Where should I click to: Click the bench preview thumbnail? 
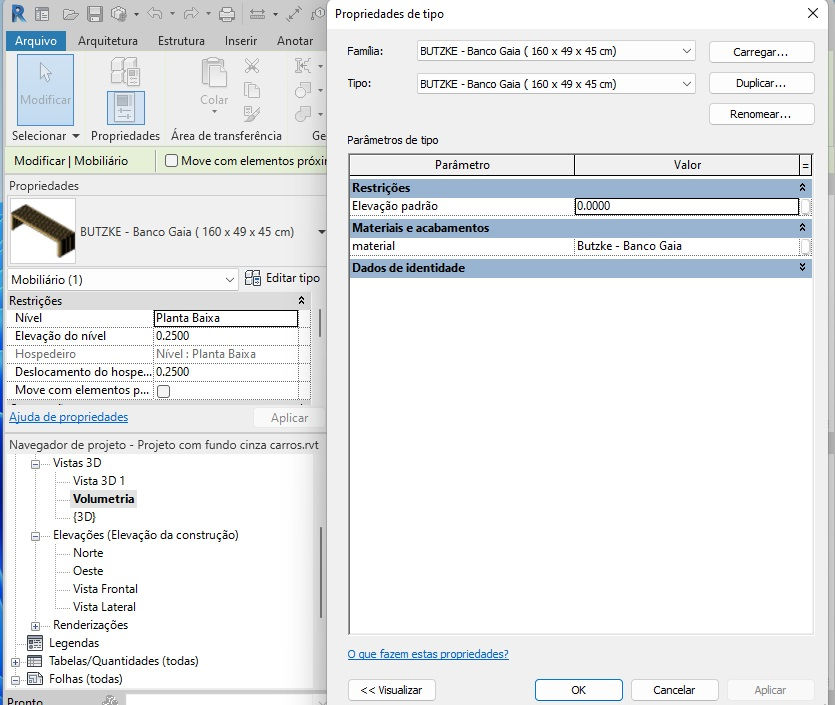[x=43, y=231]
